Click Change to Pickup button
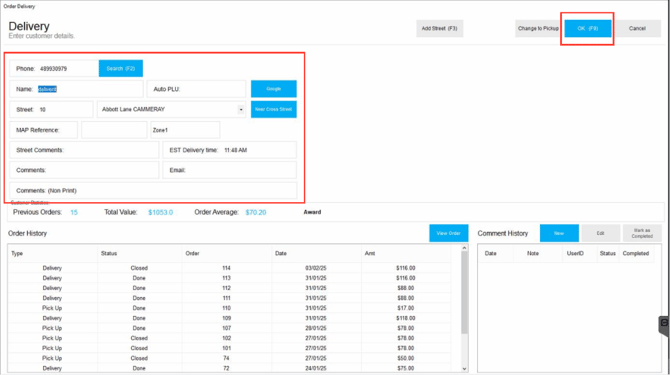 click(538, 29)
